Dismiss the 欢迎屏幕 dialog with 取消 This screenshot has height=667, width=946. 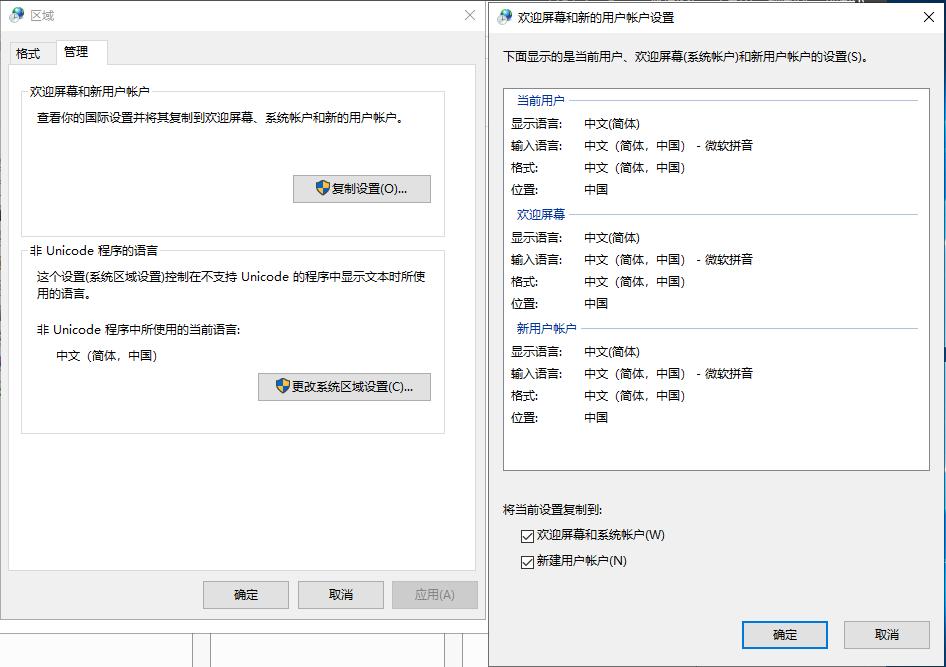pyautogui.click(x=888, y=634)
